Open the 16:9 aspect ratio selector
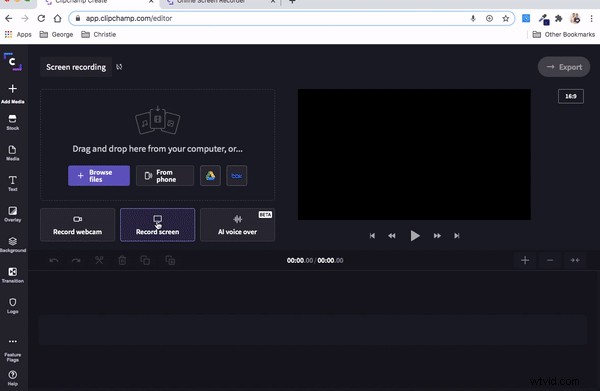This screenshot has height=391, width=600. pyautogui.click(x=571, y=96)
